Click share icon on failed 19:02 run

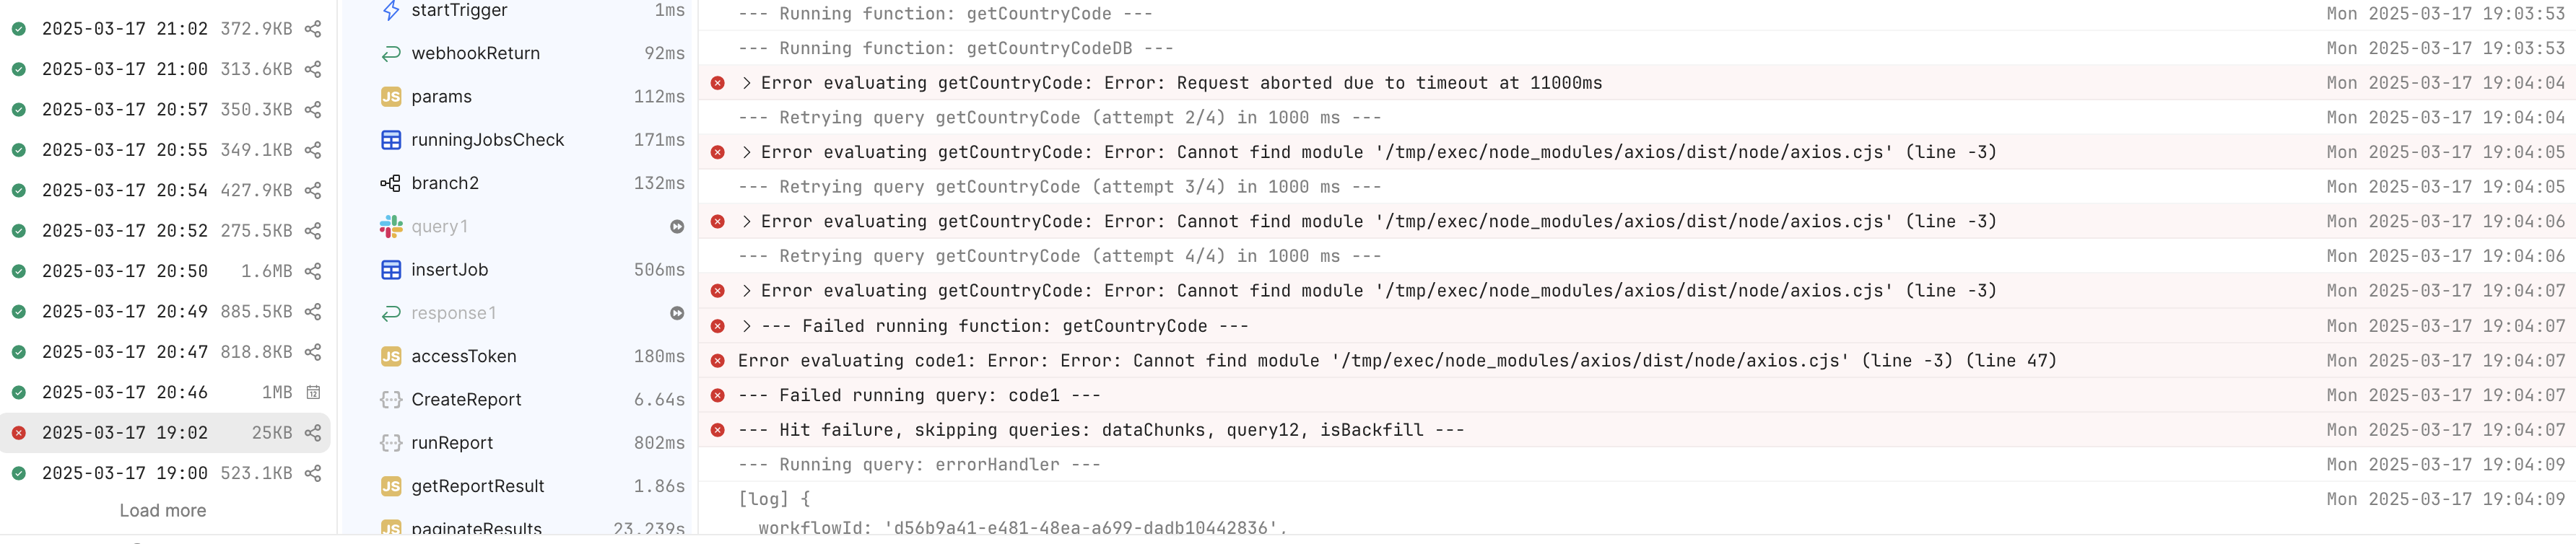click(313, 433)
